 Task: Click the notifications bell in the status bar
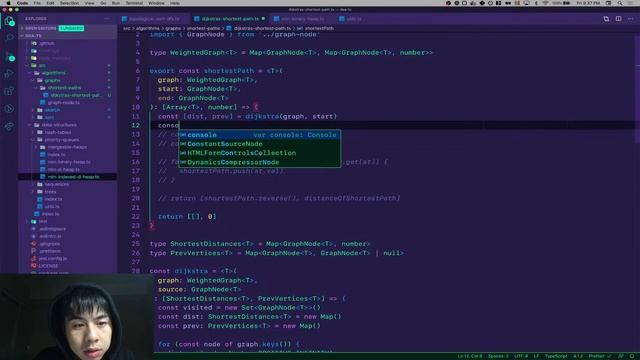pyautogui.click(x=632, y=356)
